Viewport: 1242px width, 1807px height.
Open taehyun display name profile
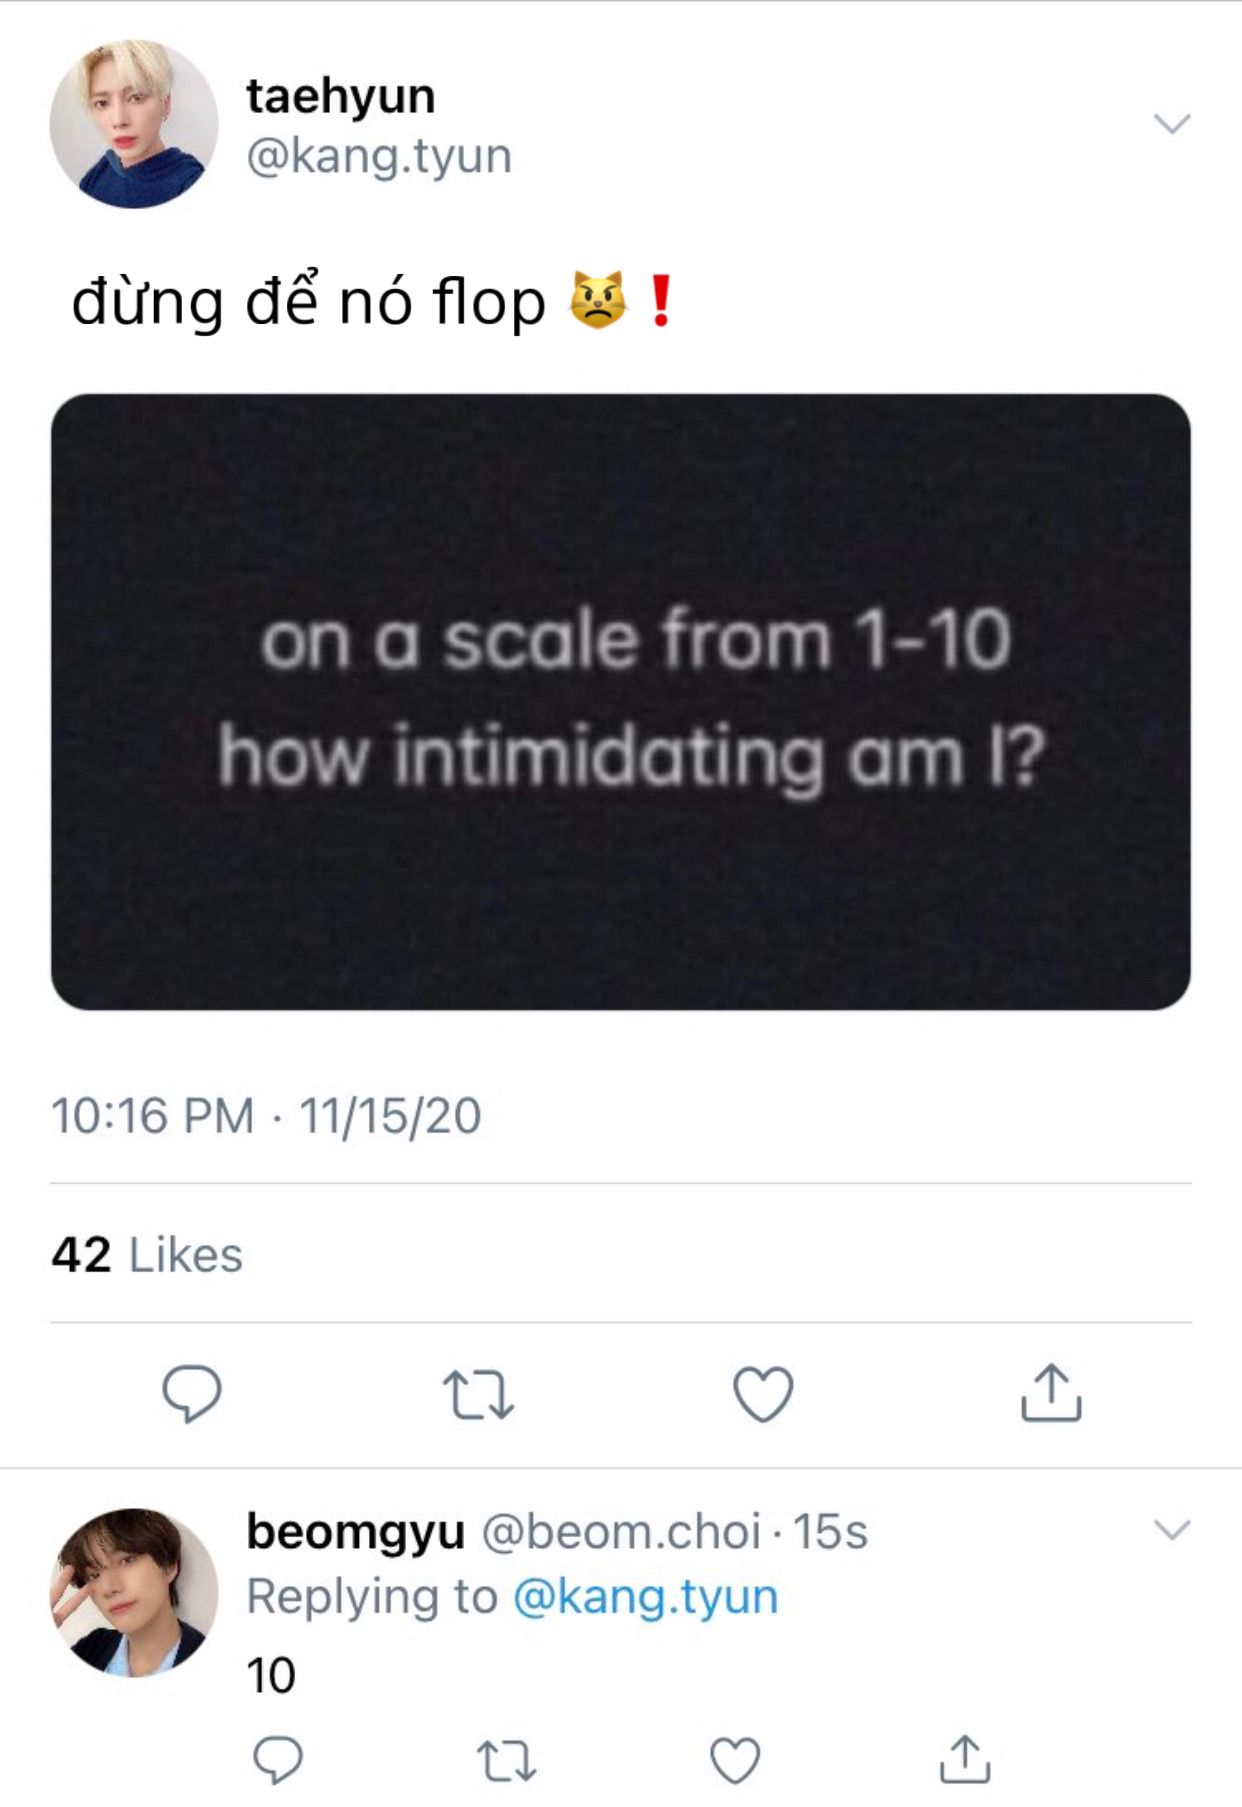click(340, 96)
